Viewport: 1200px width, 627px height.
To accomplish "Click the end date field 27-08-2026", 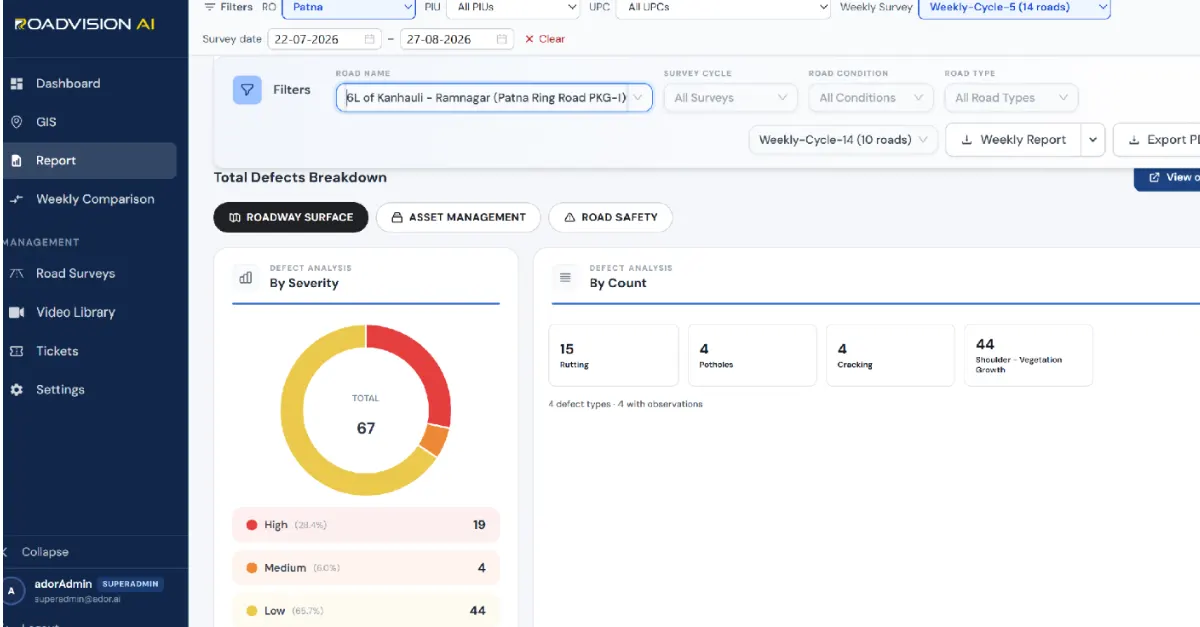I will [x=457, y=39].
